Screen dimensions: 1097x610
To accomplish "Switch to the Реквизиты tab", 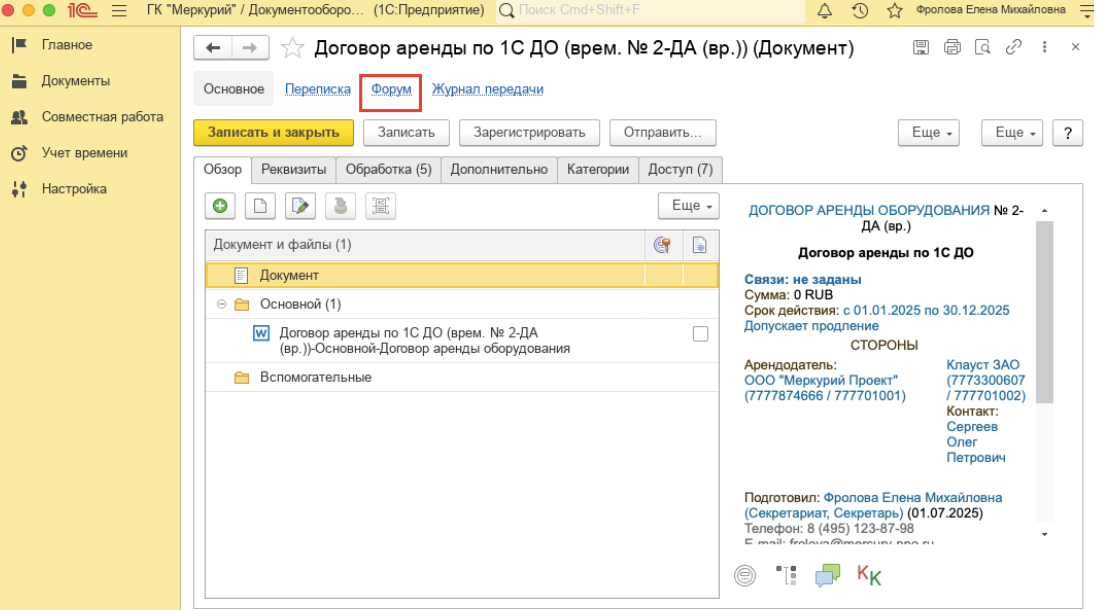I will (293, 169).
